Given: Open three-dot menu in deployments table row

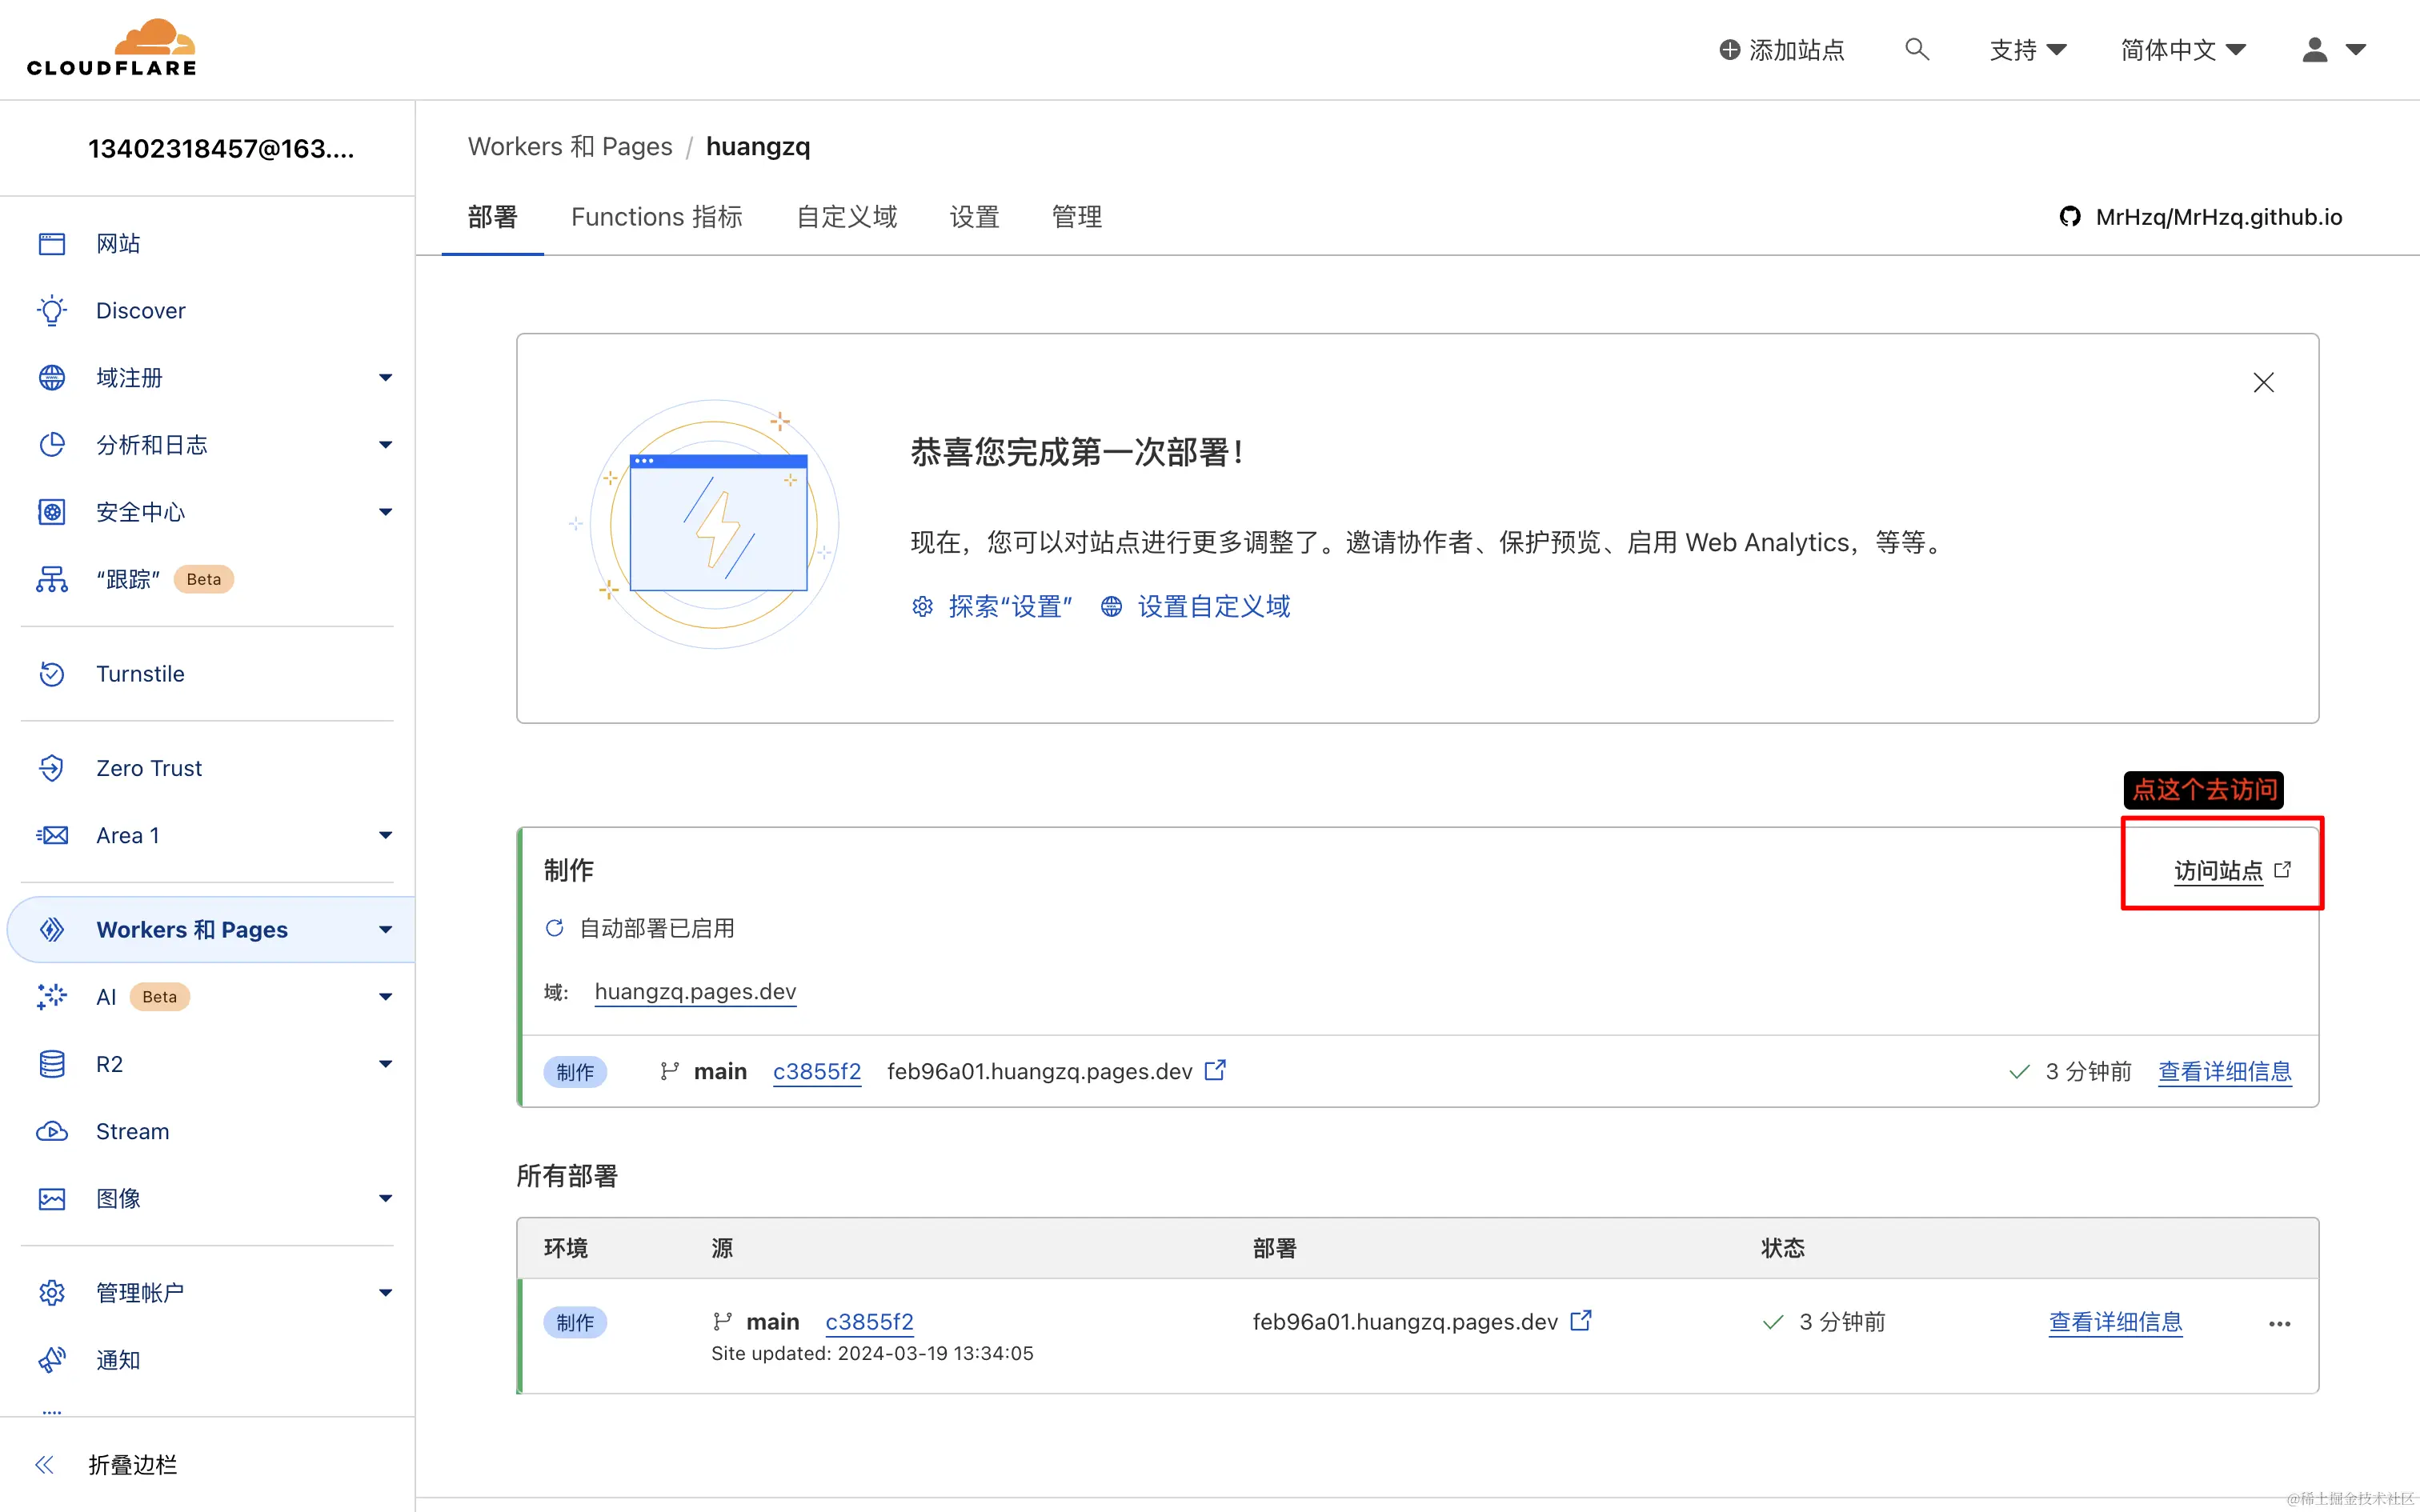Looking at the screenshot, I should point(2279,1323).
